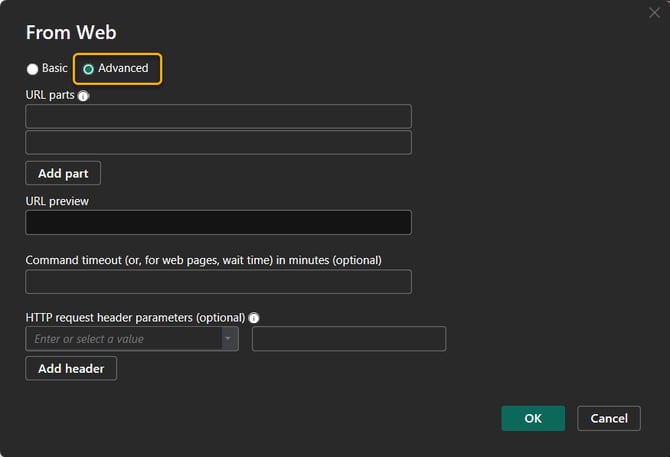670x457 pixels.
Task: Click the URL preview label text
Action: tap(57, 201)
